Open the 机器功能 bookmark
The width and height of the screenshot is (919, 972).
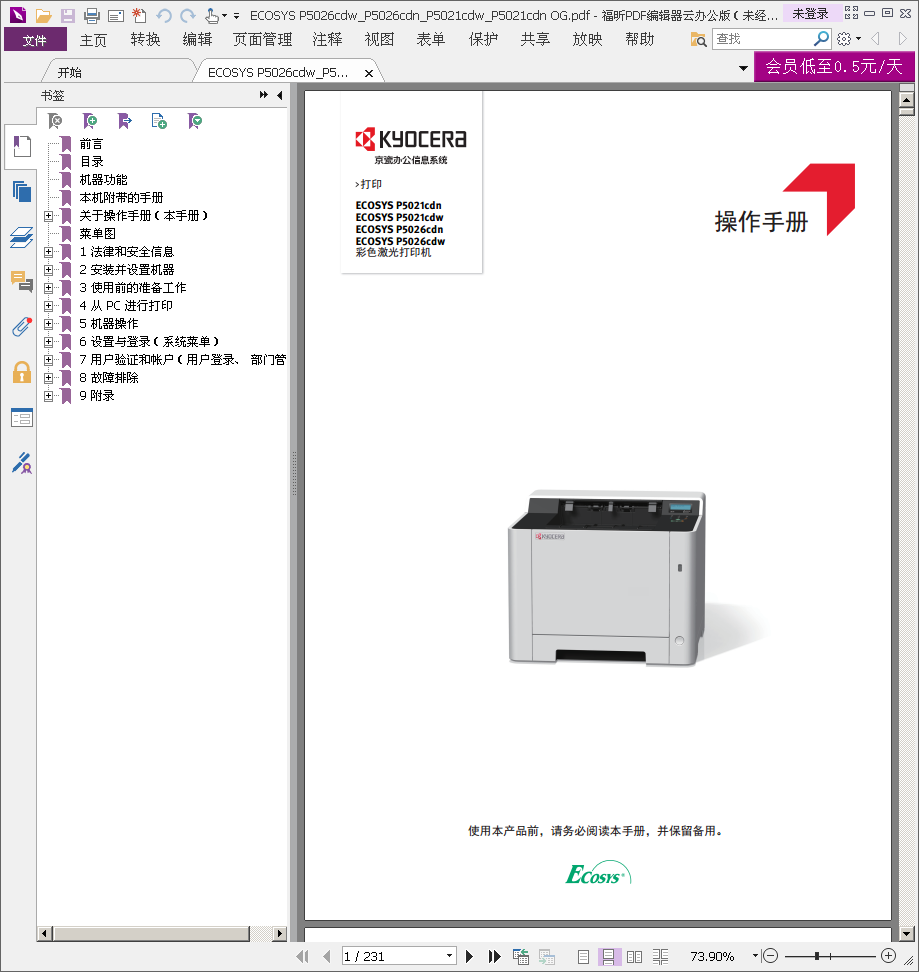[103, 180]
